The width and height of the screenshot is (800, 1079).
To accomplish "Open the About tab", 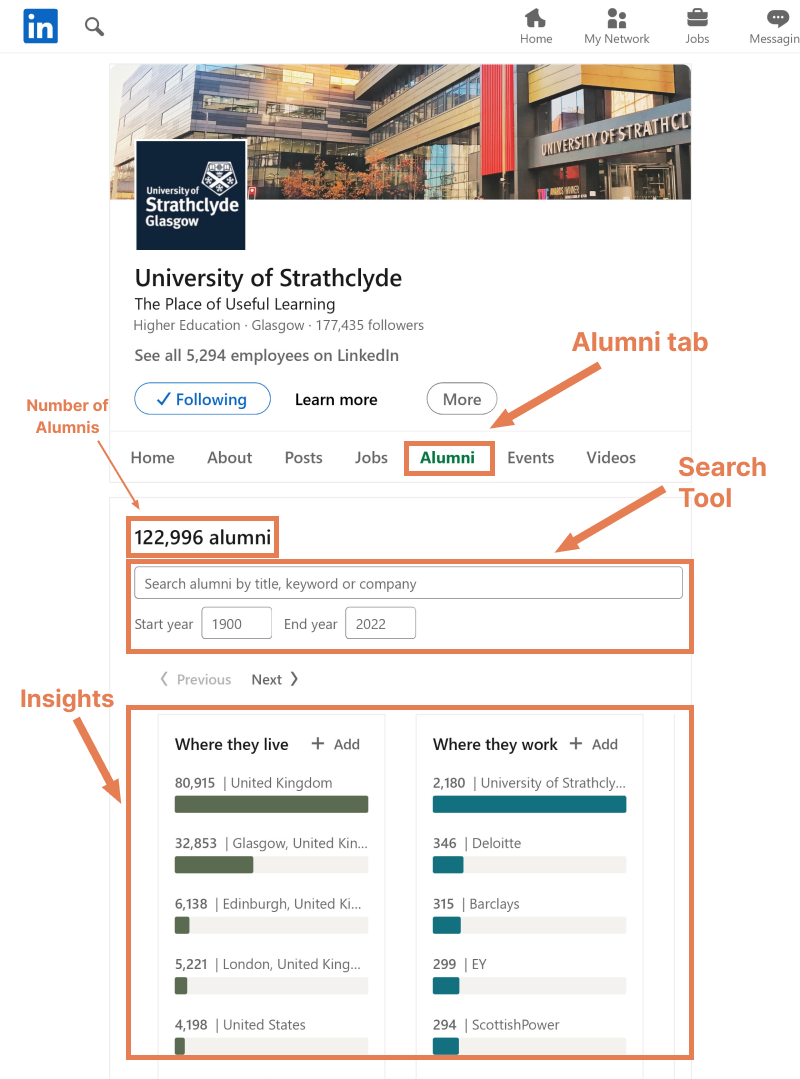I will pos(229,457).
